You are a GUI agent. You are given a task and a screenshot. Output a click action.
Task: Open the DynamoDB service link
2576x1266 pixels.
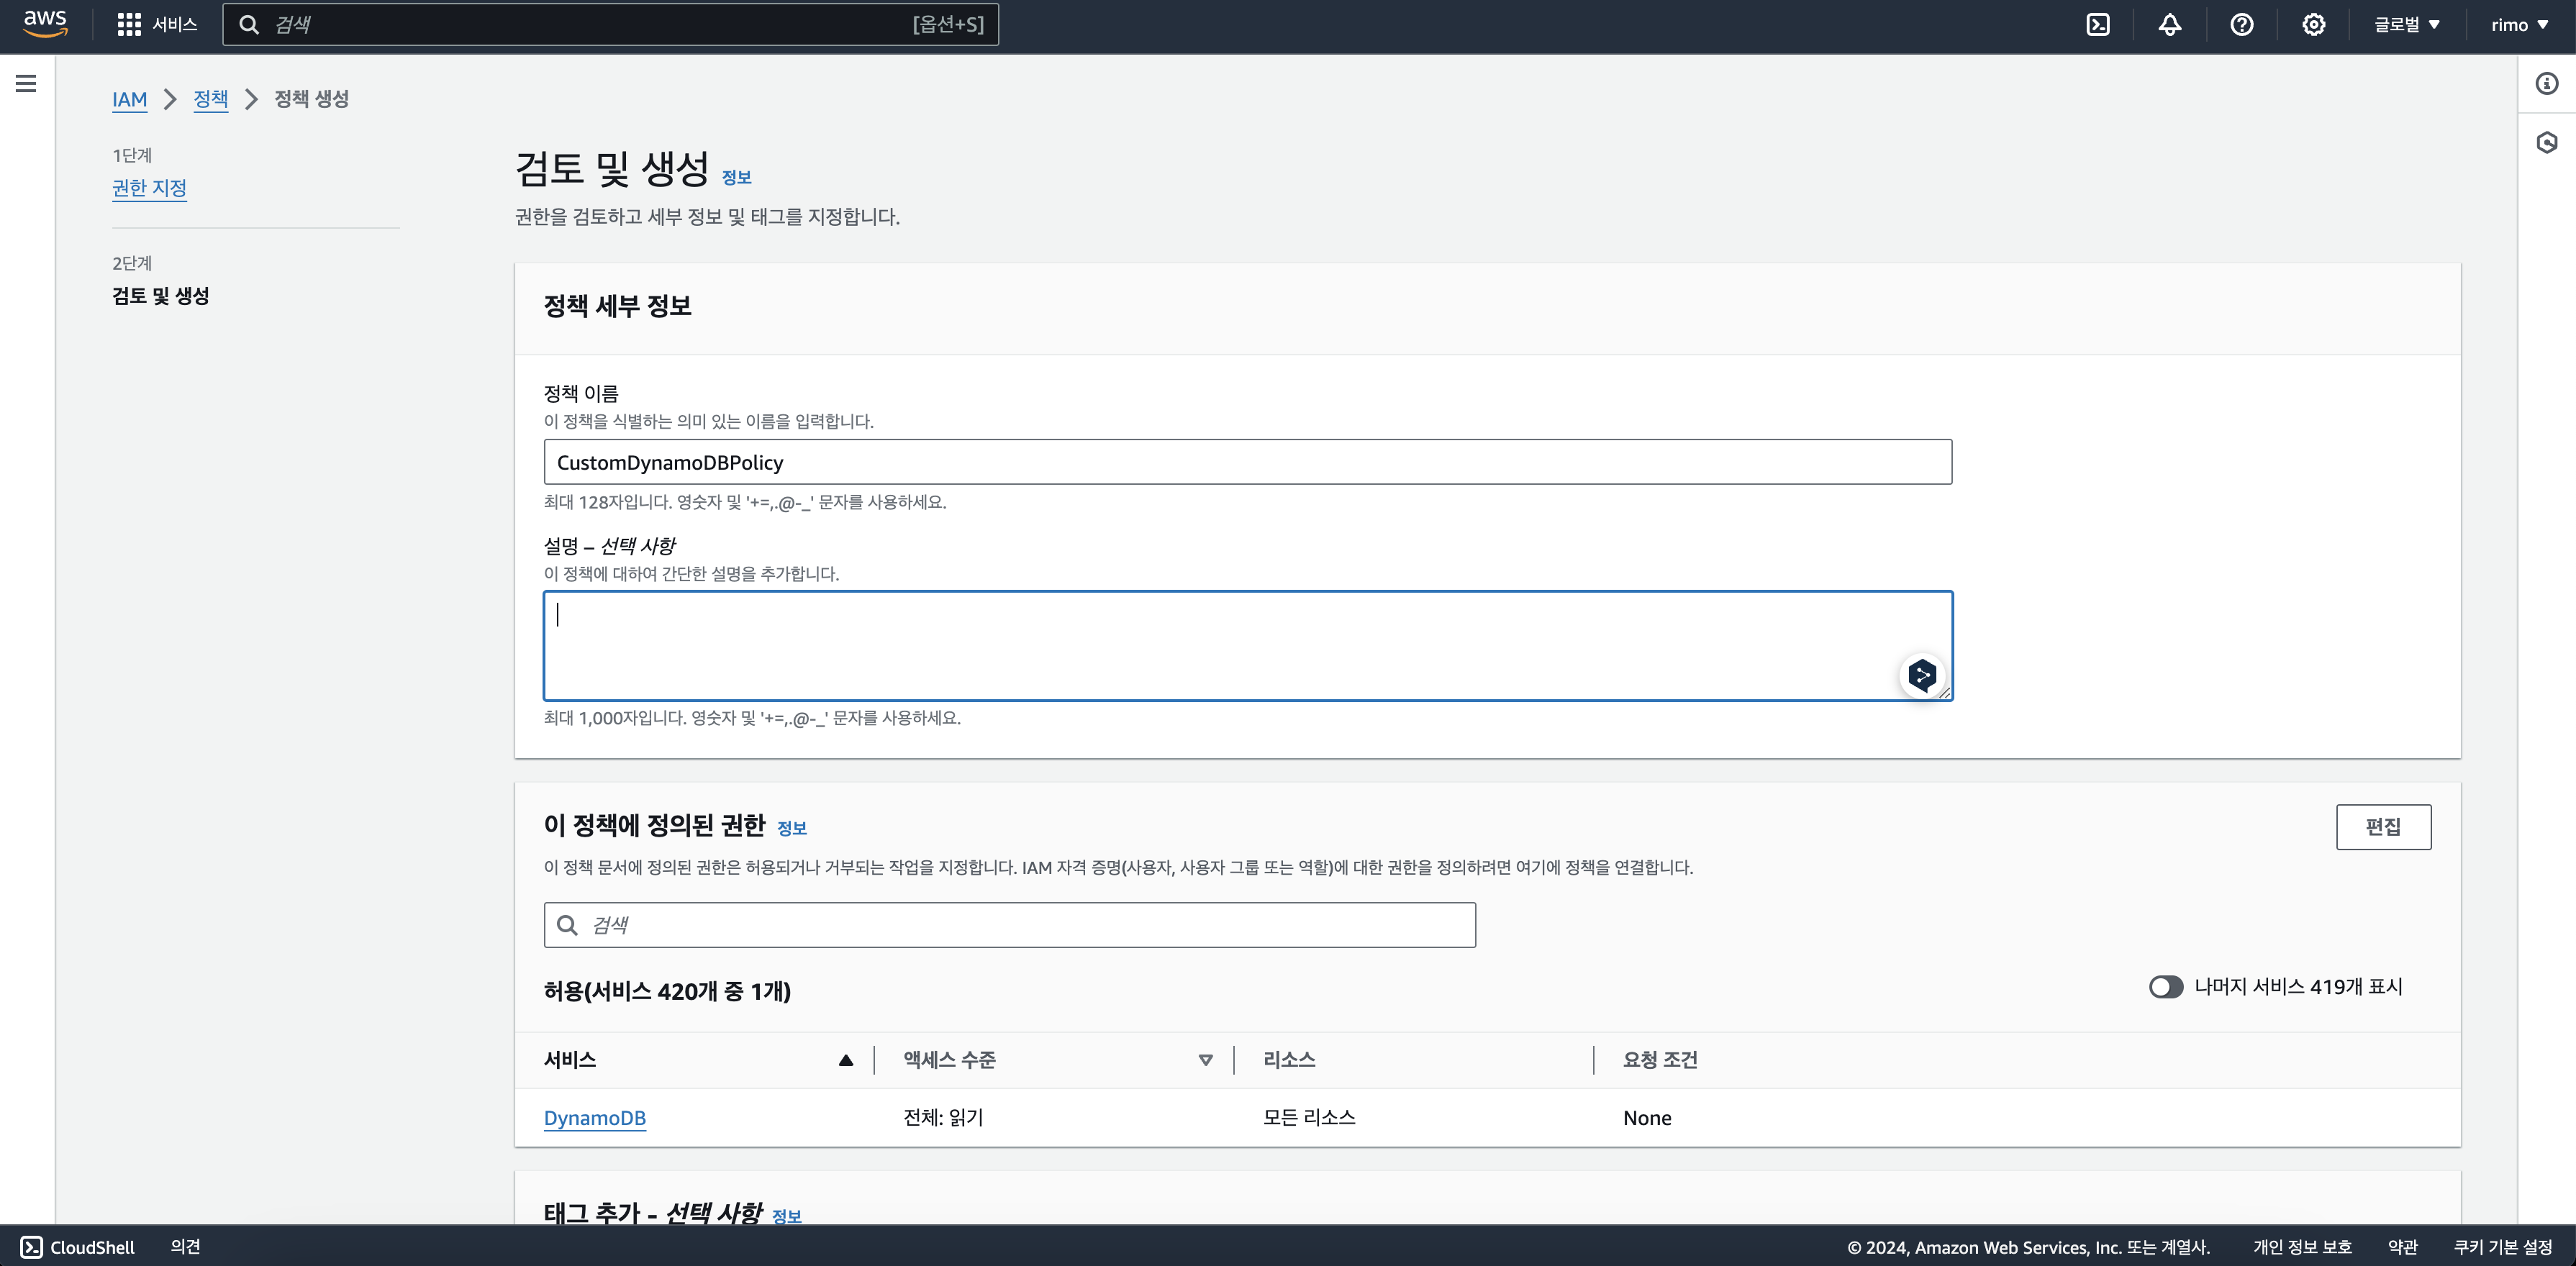coord(594,1118)
